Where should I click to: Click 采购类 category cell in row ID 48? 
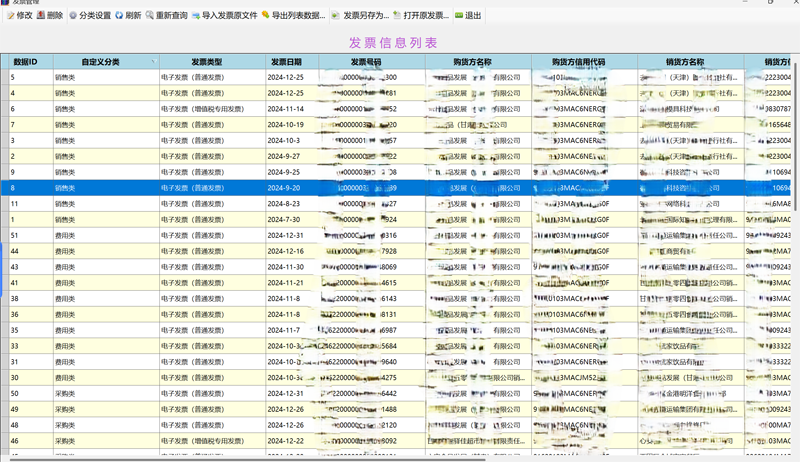tap(106, 425)
